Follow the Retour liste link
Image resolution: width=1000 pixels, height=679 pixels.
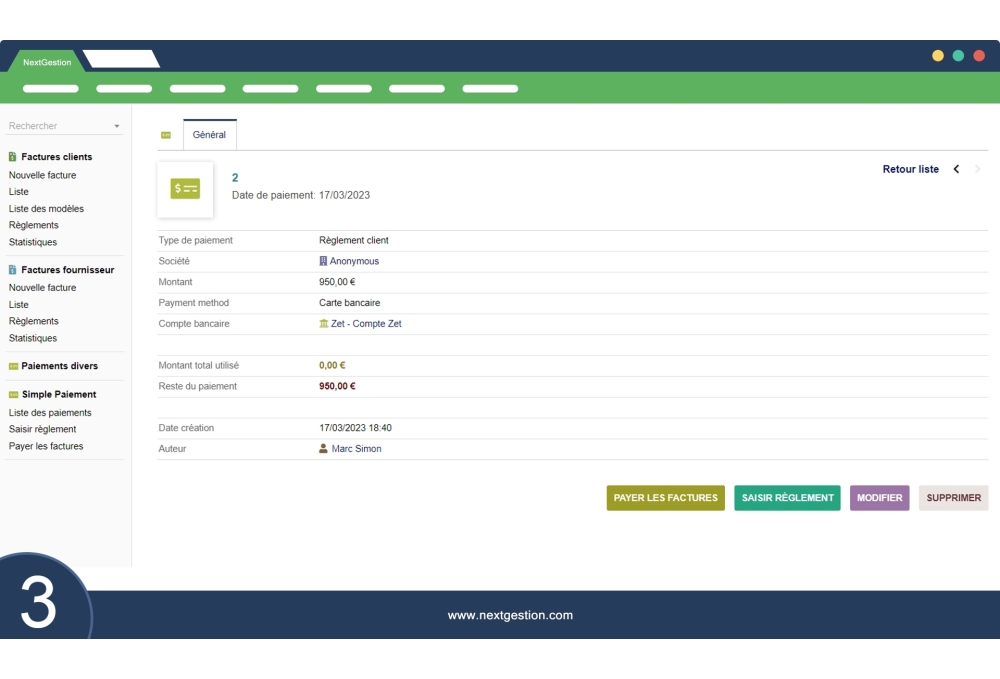910,169
